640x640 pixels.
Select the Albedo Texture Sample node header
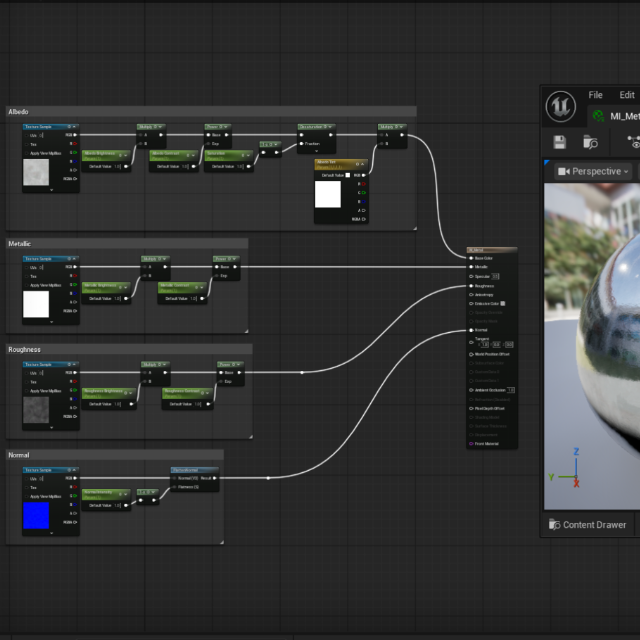(51, 127)
